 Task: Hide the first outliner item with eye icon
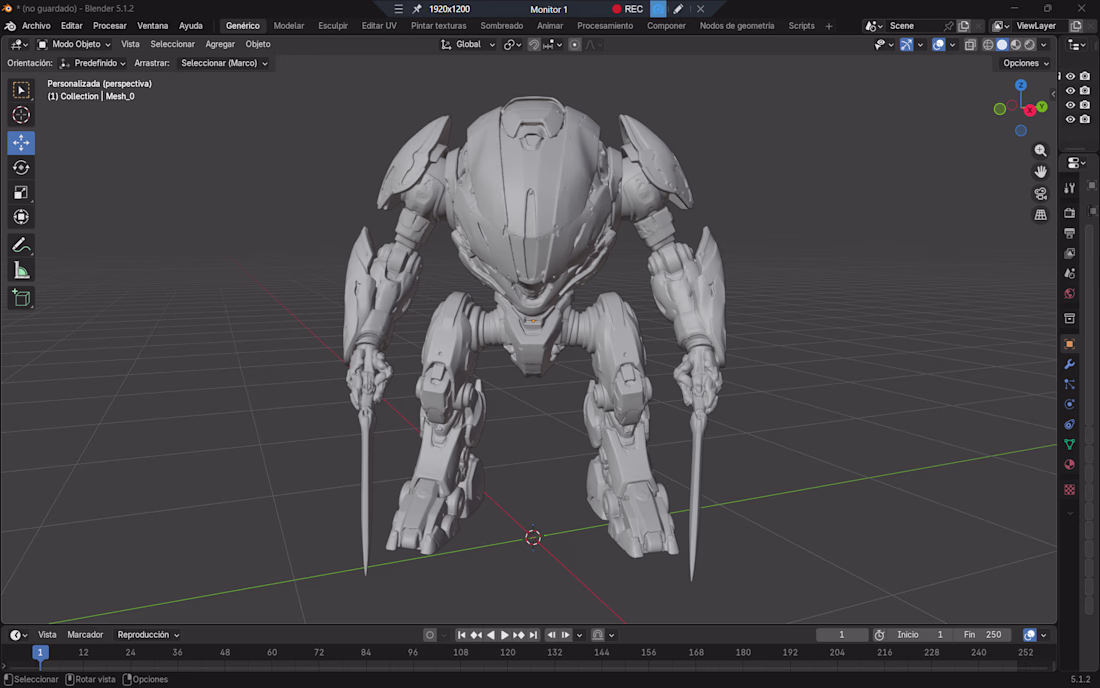click(1070, 76)
